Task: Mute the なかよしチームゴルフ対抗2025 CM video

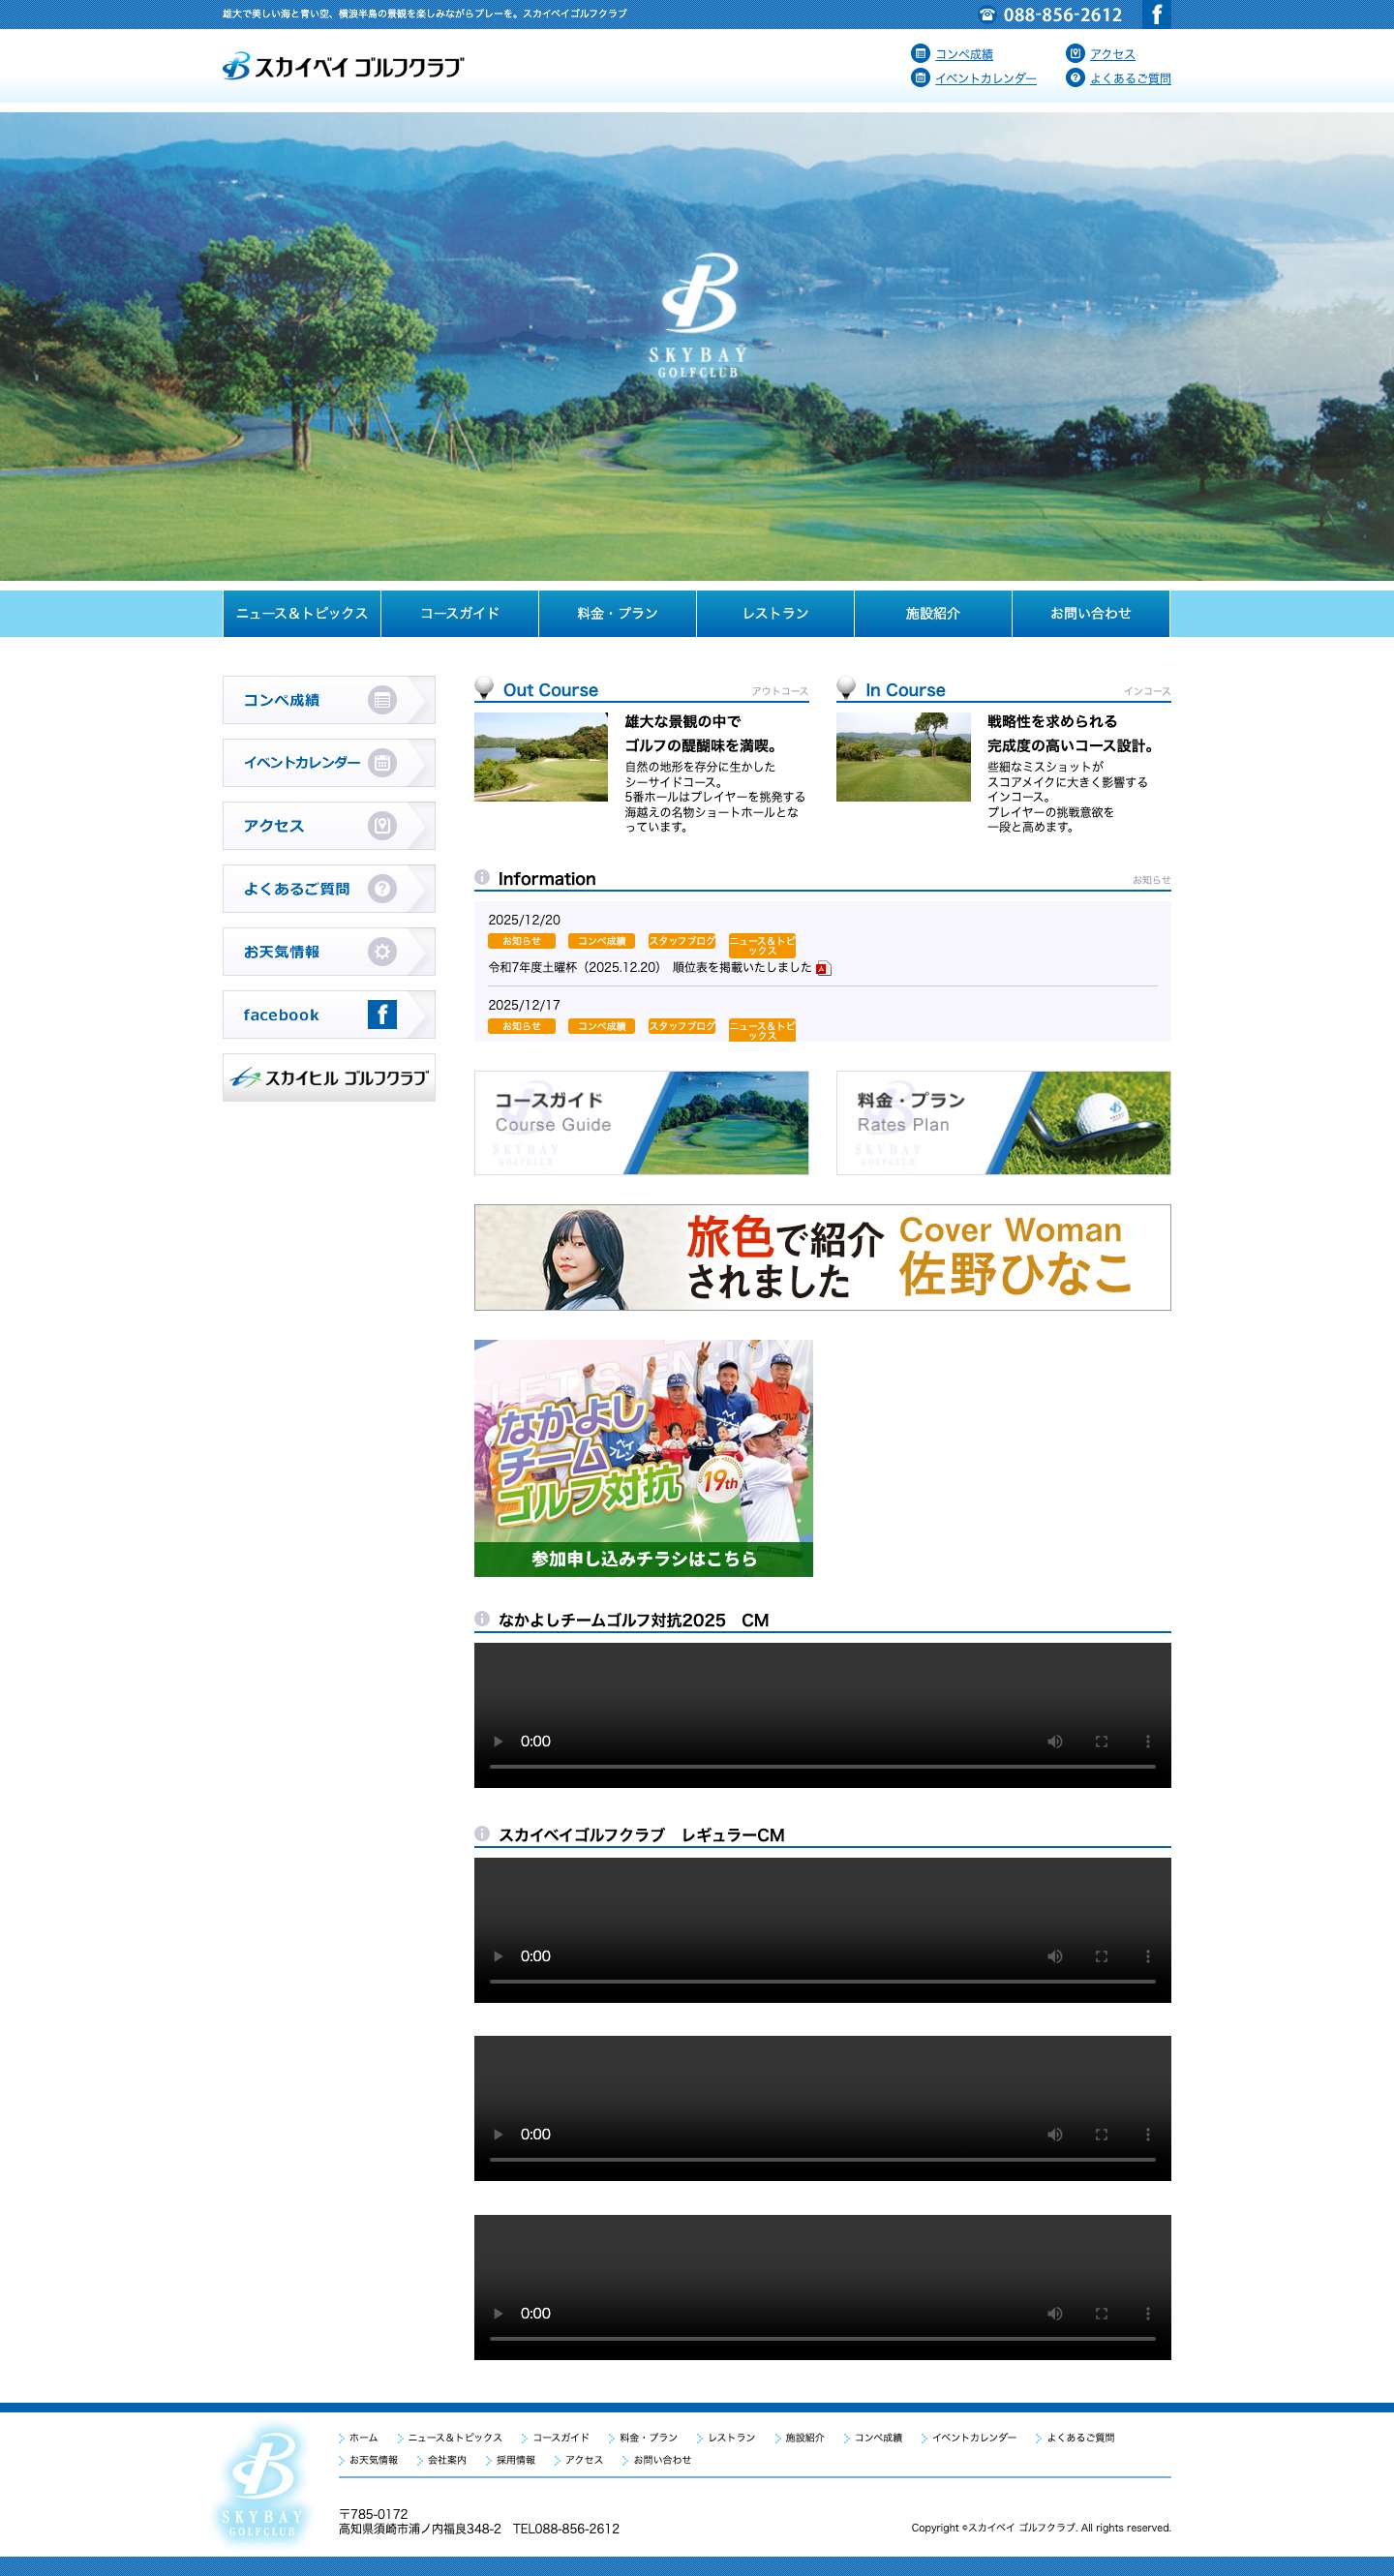Action: click(1054, 1741)
